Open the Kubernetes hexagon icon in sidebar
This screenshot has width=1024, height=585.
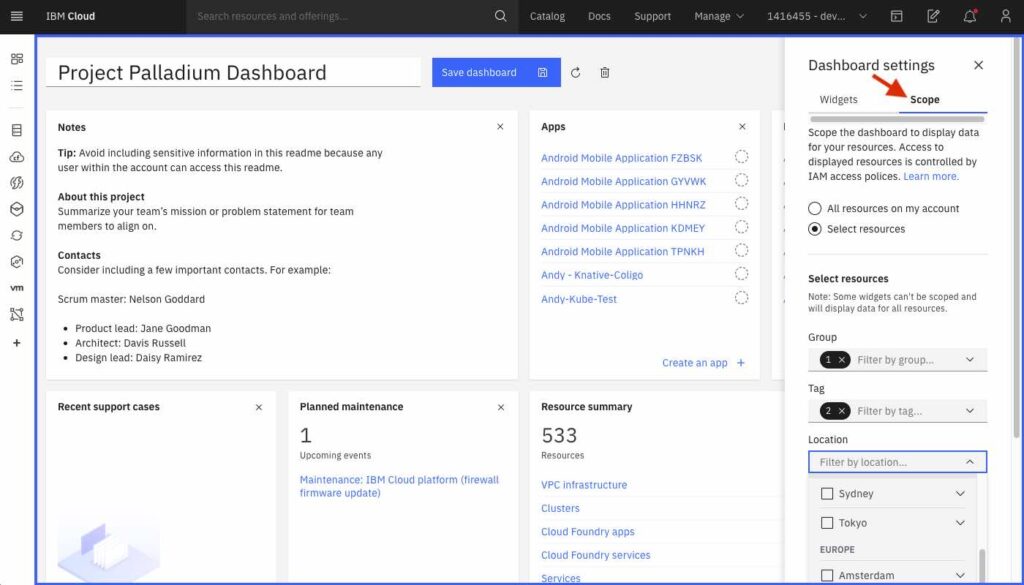pyautogui.click(x=17, y=209)
